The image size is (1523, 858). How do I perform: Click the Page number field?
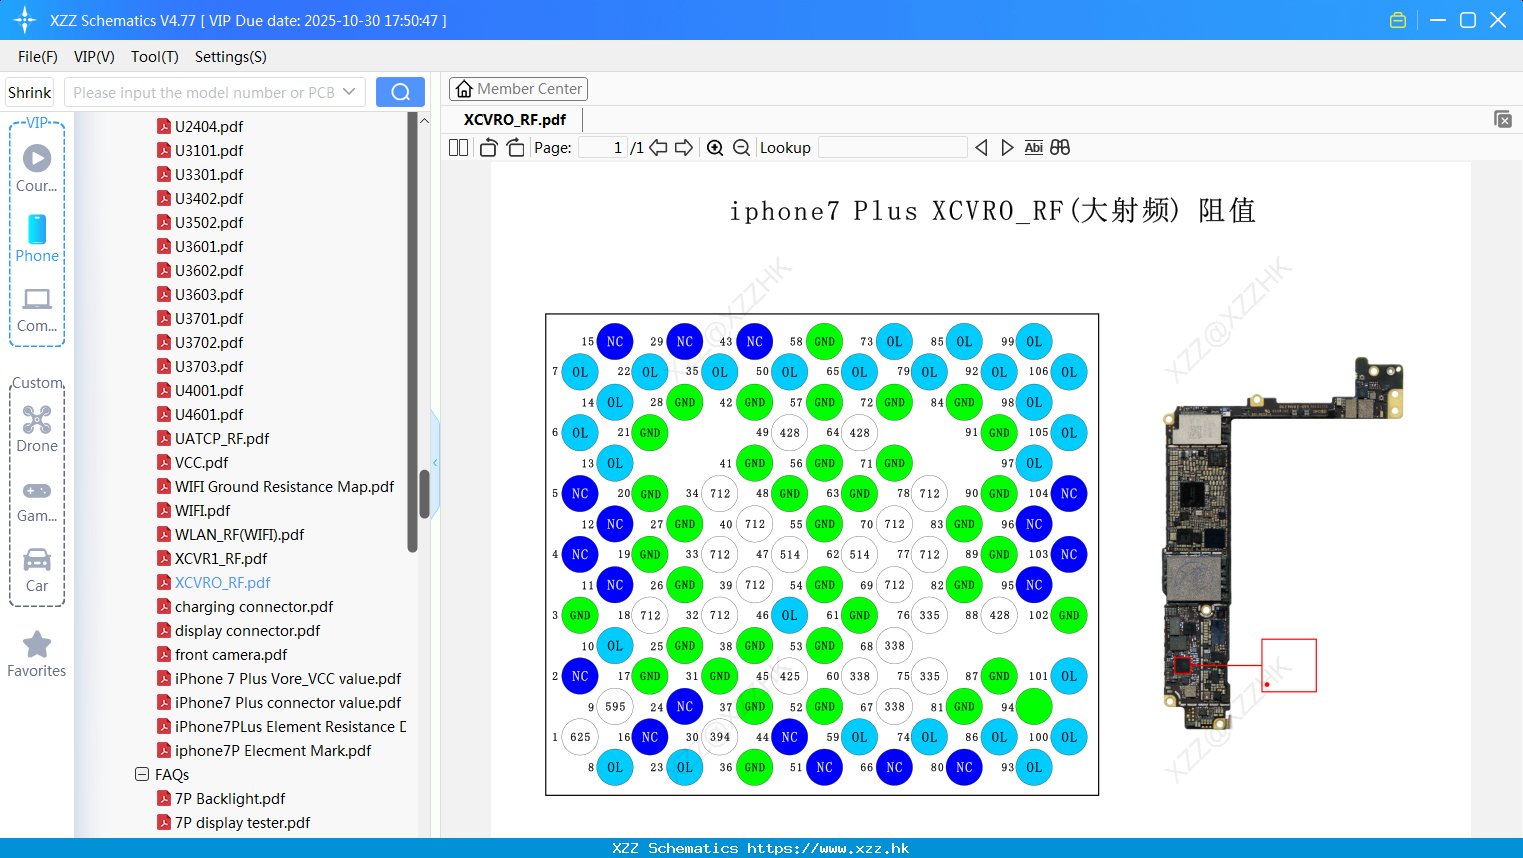pos(603,148)
